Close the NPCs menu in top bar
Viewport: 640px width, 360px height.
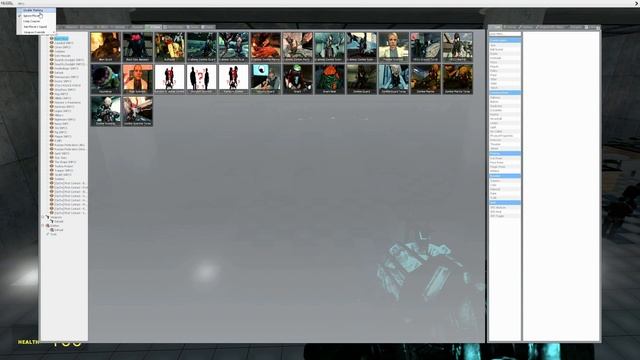[x=21, y=3]
